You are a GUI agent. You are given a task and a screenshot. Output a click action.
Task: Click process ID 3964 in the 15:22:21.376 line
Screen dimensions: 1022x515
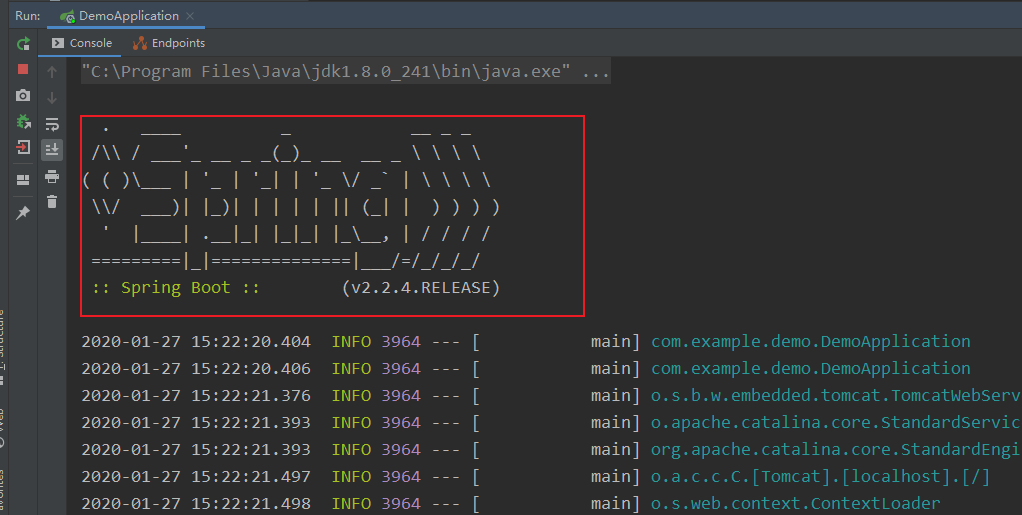pos(401,395)
